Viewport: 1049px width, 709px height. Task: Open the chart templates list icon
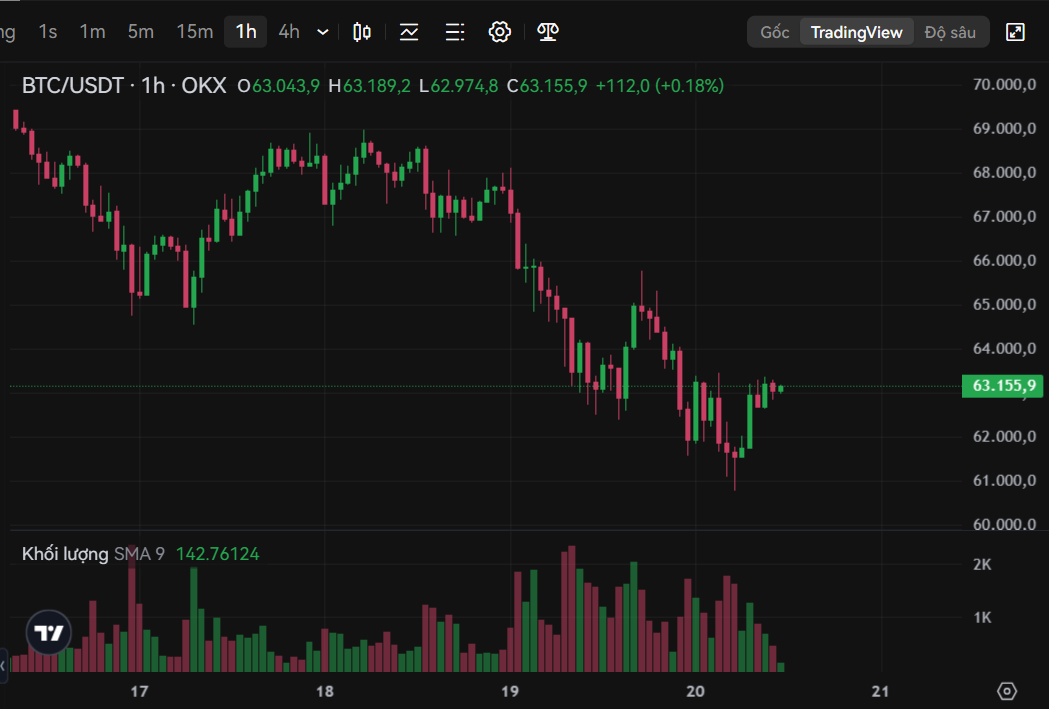(455, 31)
